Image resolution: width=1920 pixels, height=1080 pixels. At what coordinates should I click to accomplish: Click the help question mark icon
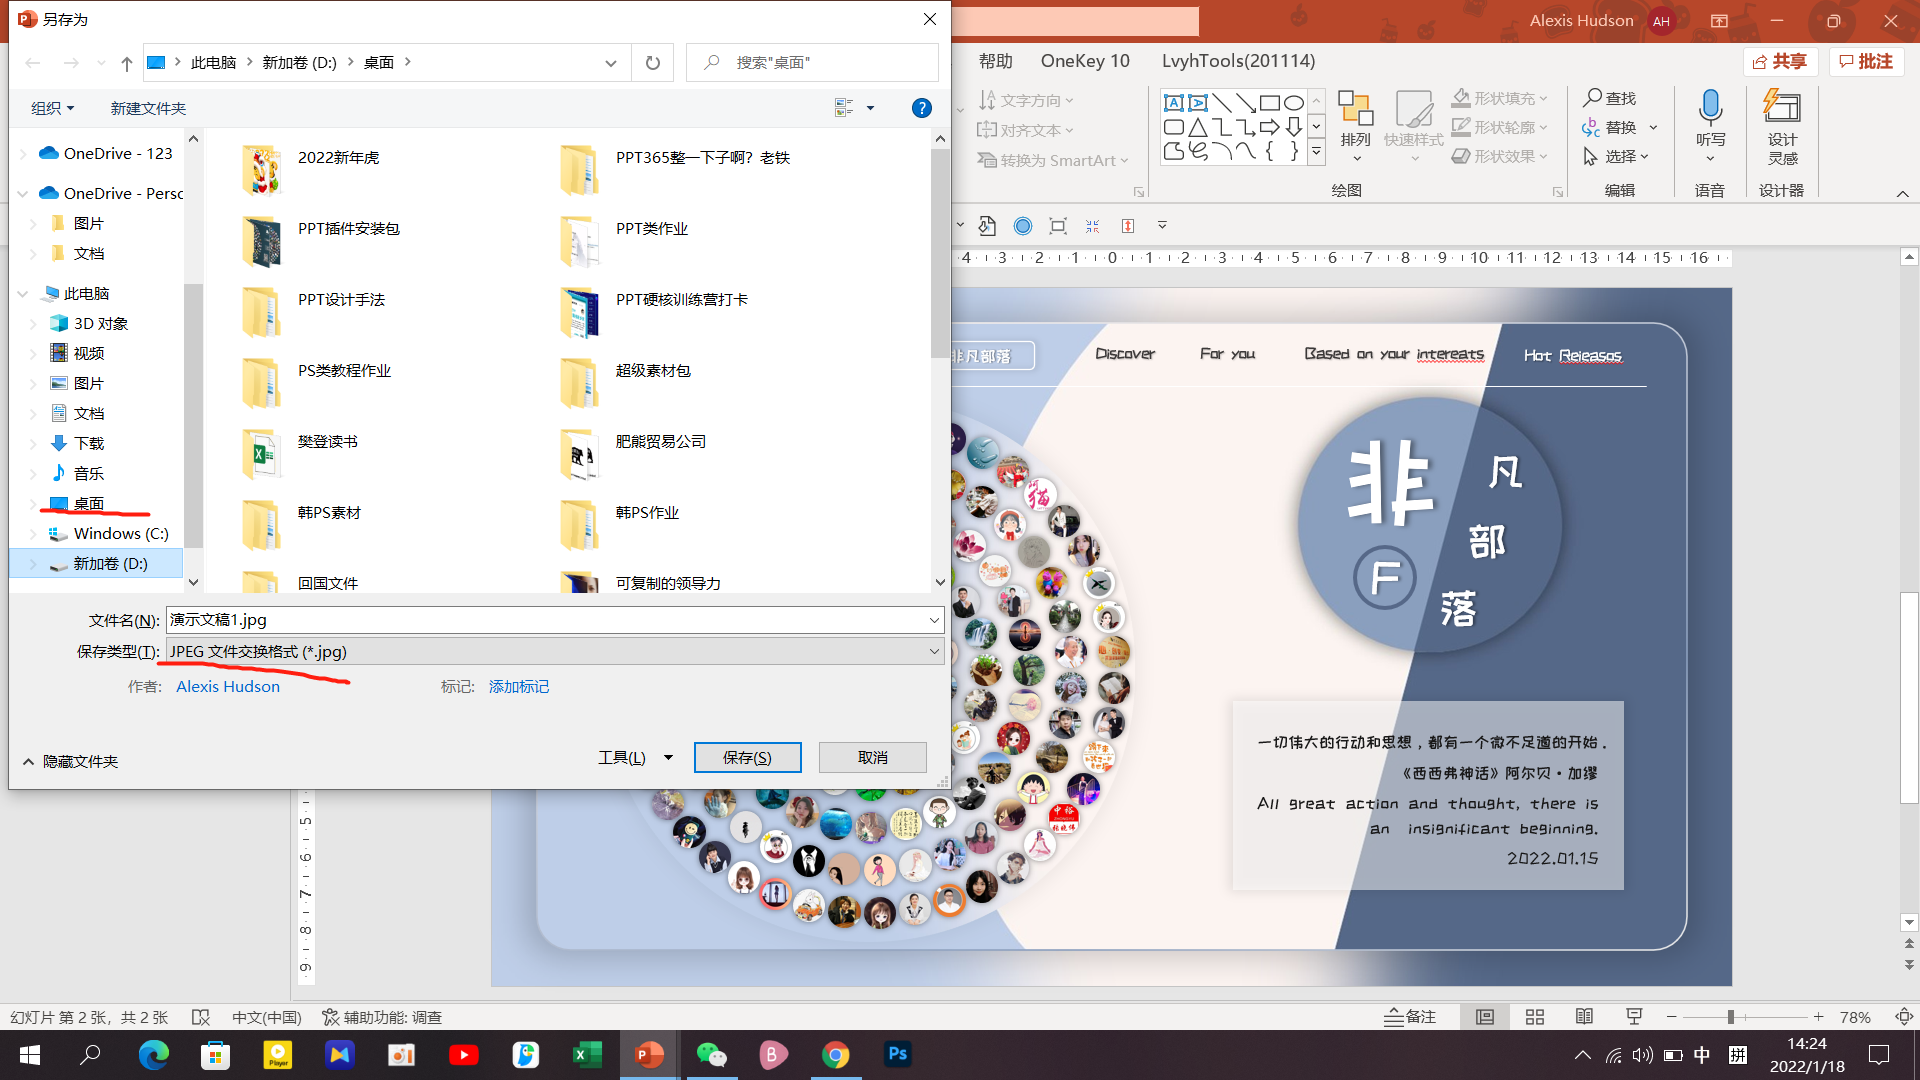click(922, 108)
